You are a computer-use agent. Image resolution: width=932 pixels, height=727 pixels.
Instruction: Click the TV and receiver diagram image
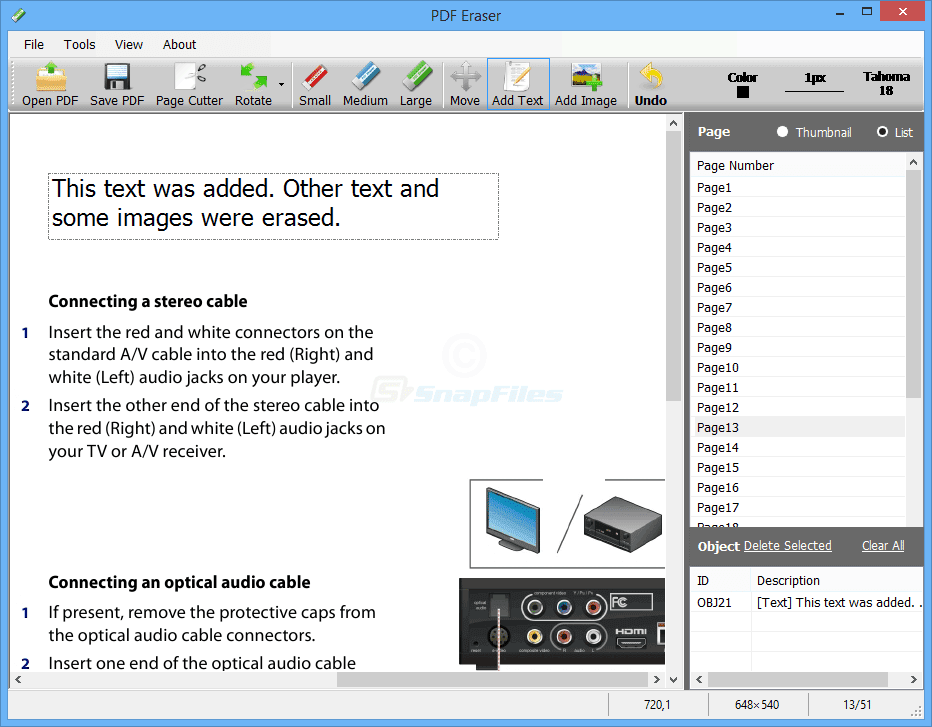tap(567, 524)
